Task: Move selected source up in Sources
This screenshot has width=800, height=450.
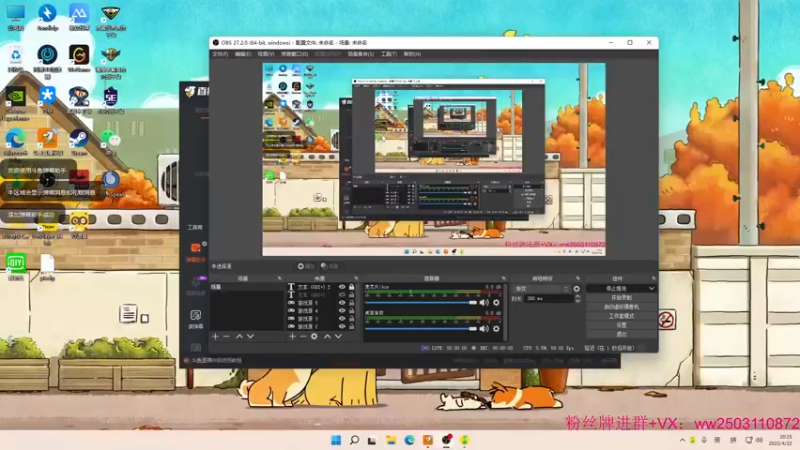Action: pyautogui.click(x=327, y=337)
